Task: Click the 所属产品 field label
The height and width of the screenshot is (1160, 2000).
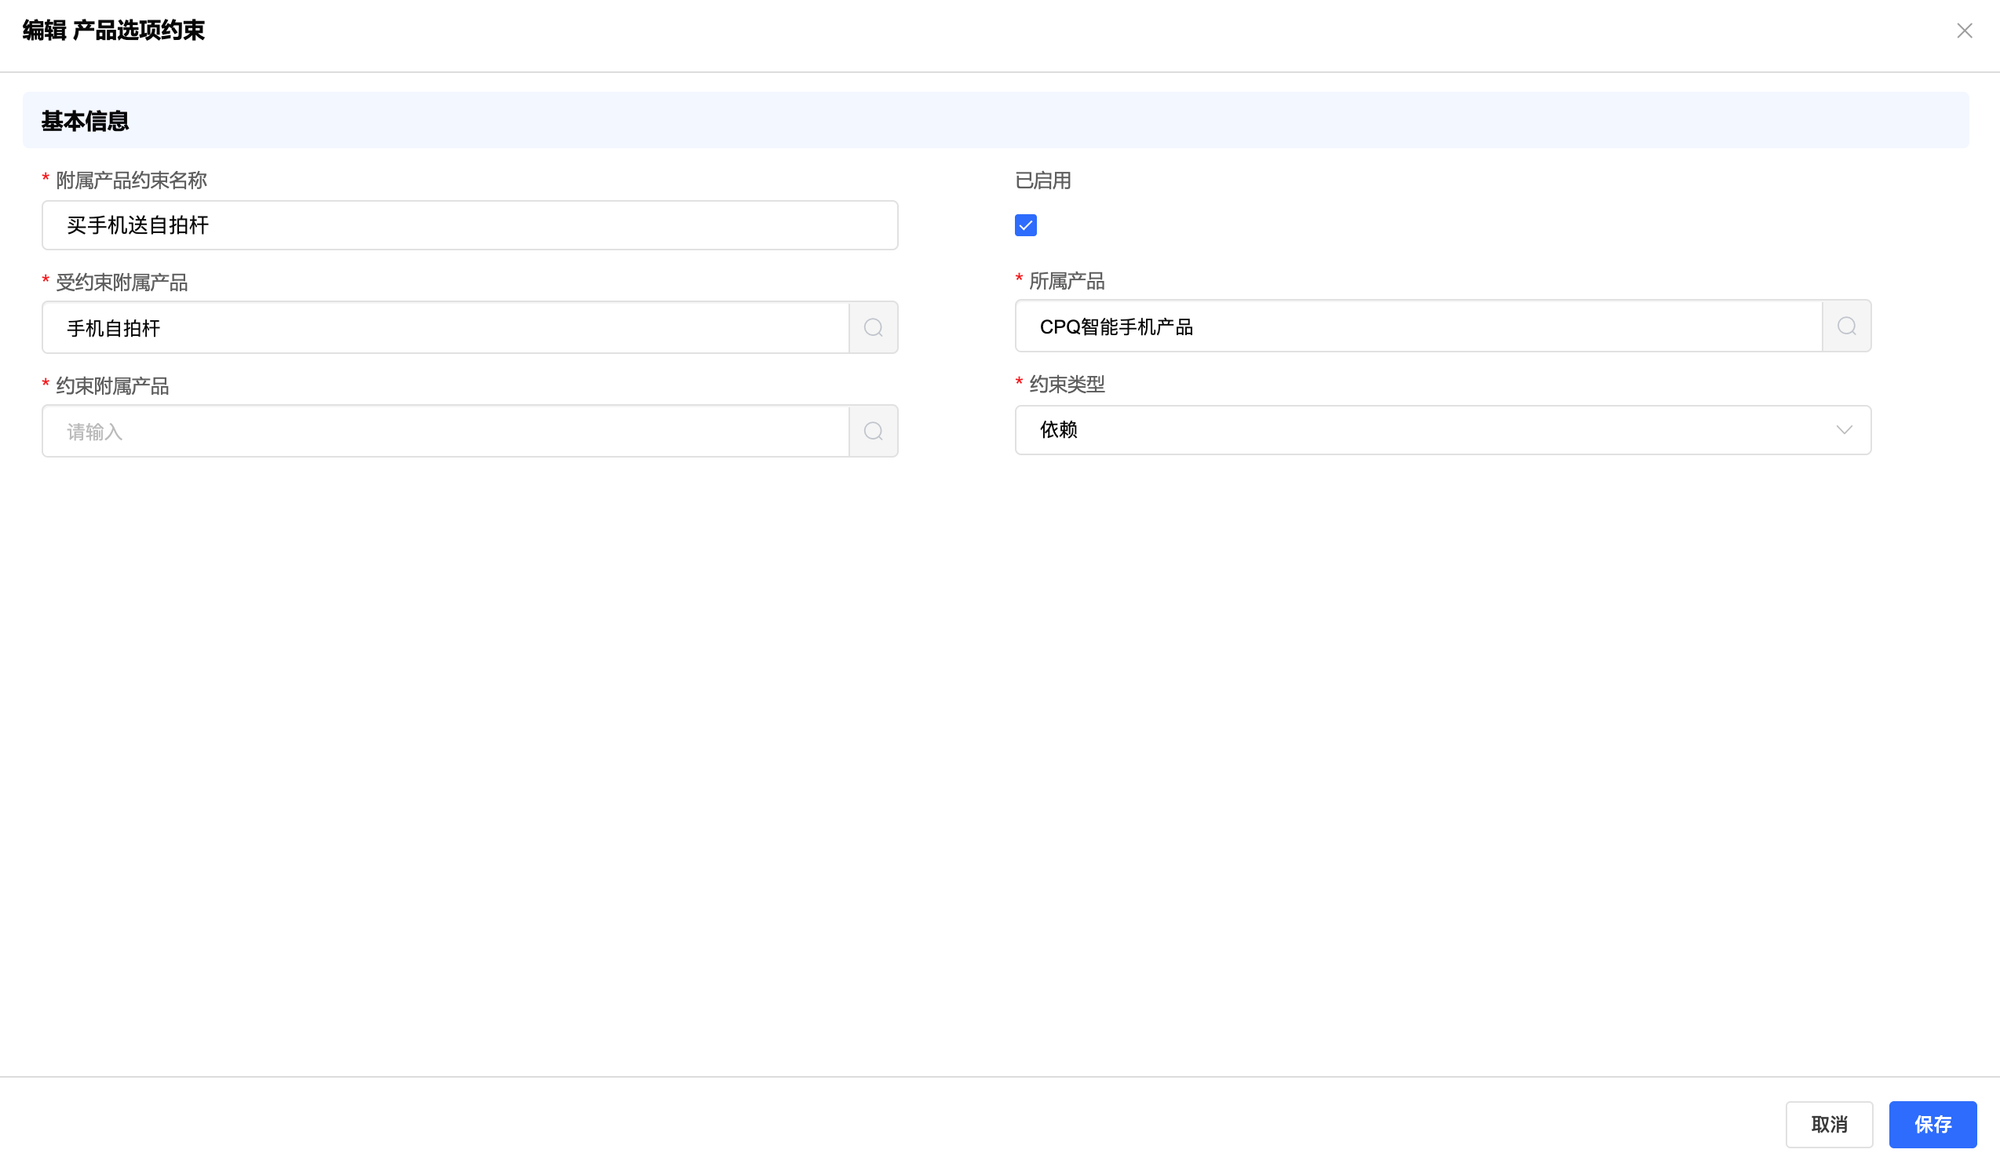Action: tap(1066, 282)
